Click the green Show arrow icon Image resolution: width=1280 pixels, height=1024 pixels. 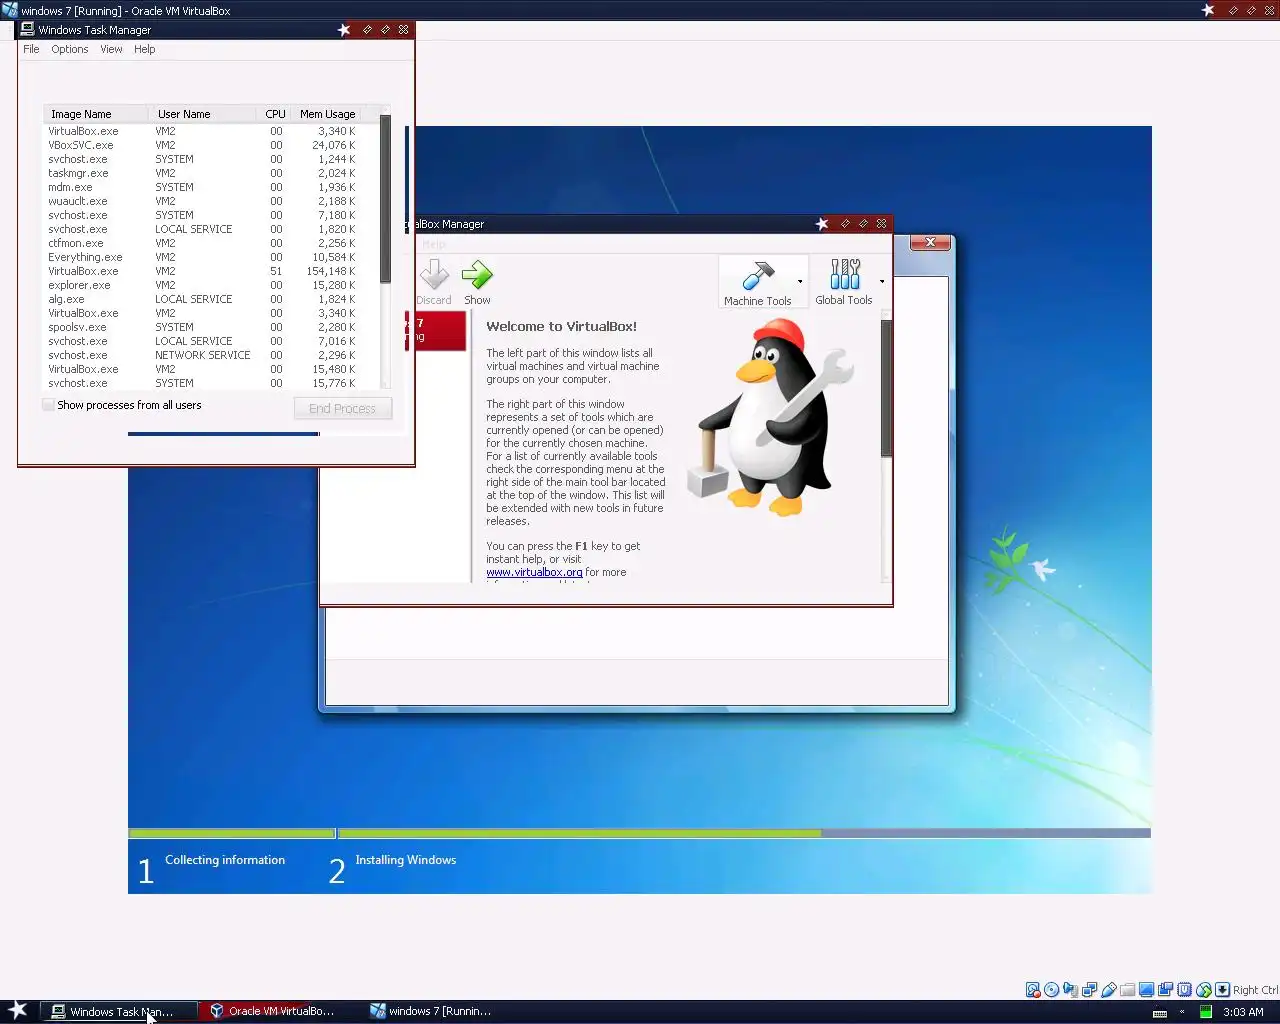pyautogui.click(x=477, y=274)
